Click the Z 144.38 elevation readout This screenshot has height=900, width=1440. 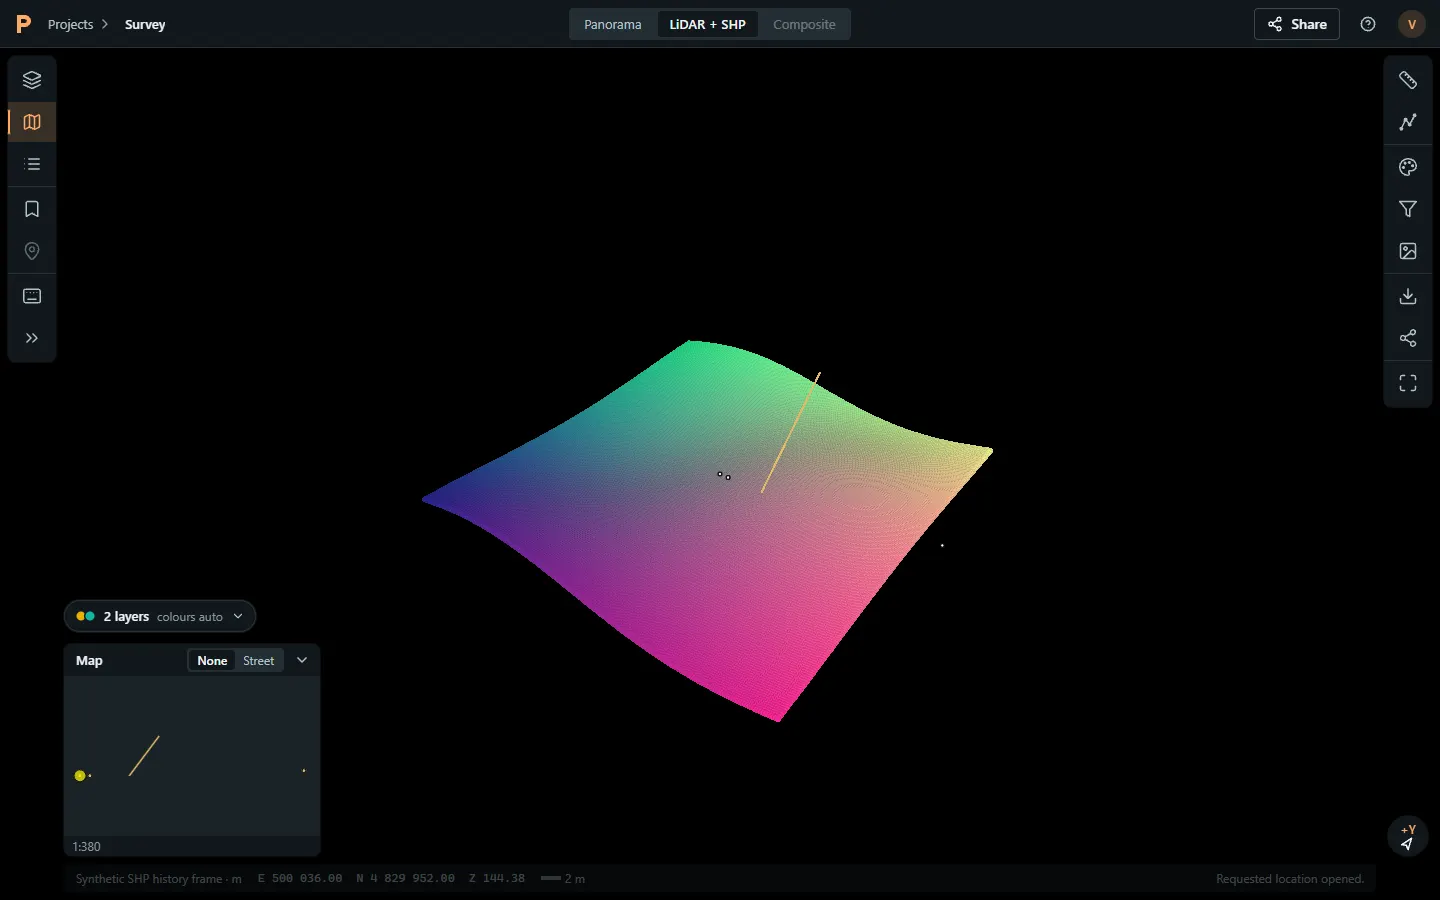[x=497, y=879]
